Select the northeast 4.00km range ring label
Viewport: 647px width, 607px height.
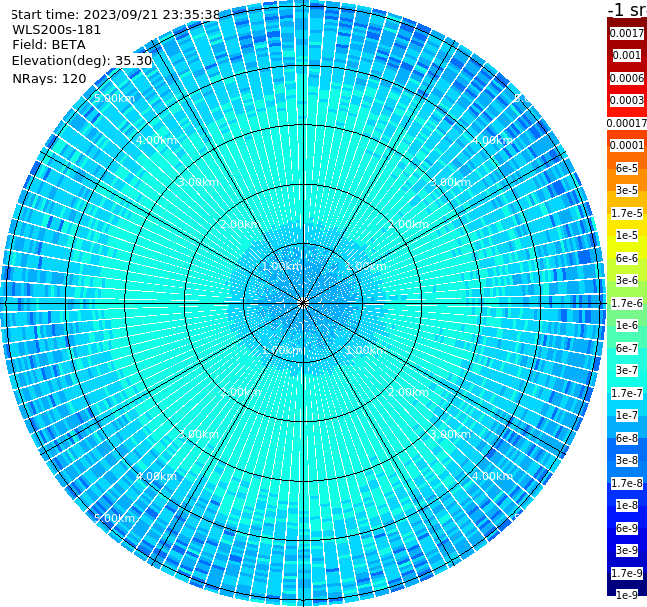492,140
